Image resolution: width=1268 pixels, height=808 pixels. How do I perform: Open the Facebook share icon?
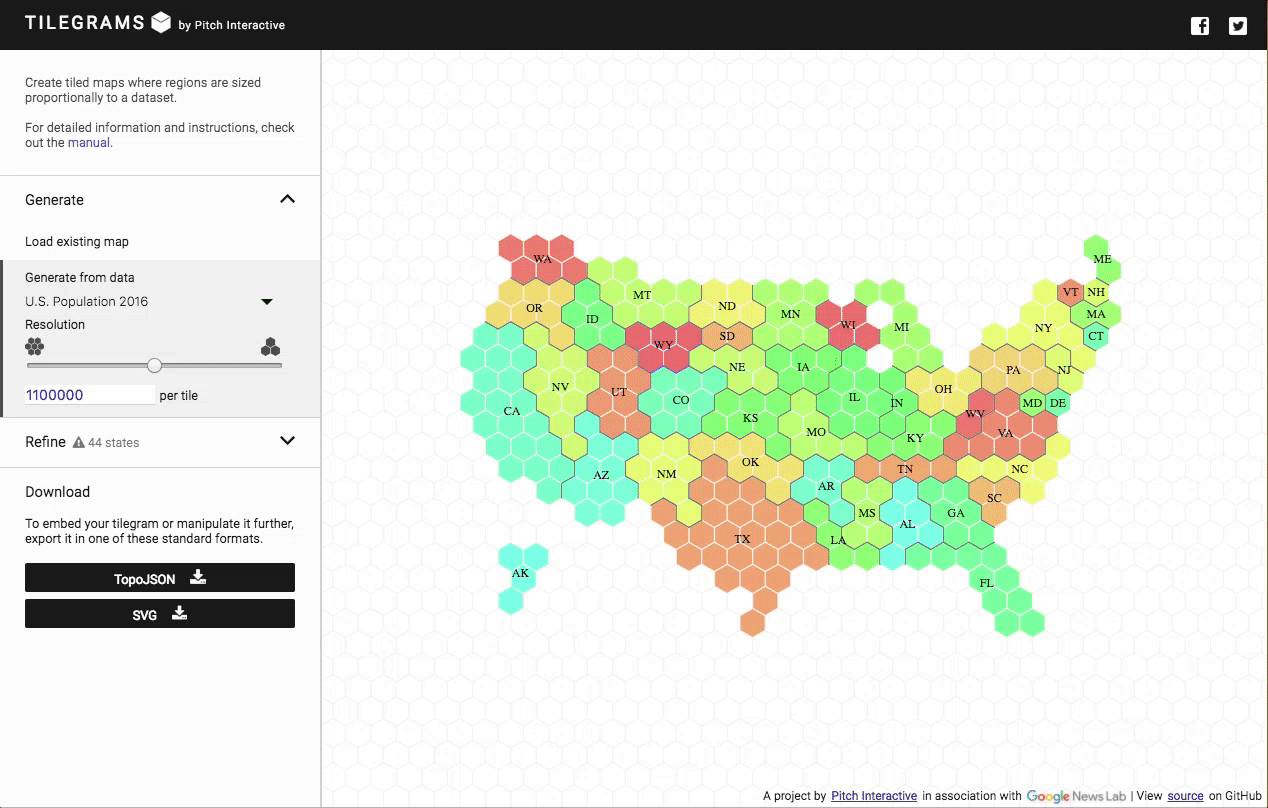pyautogui.click(x=1200, y=26)
